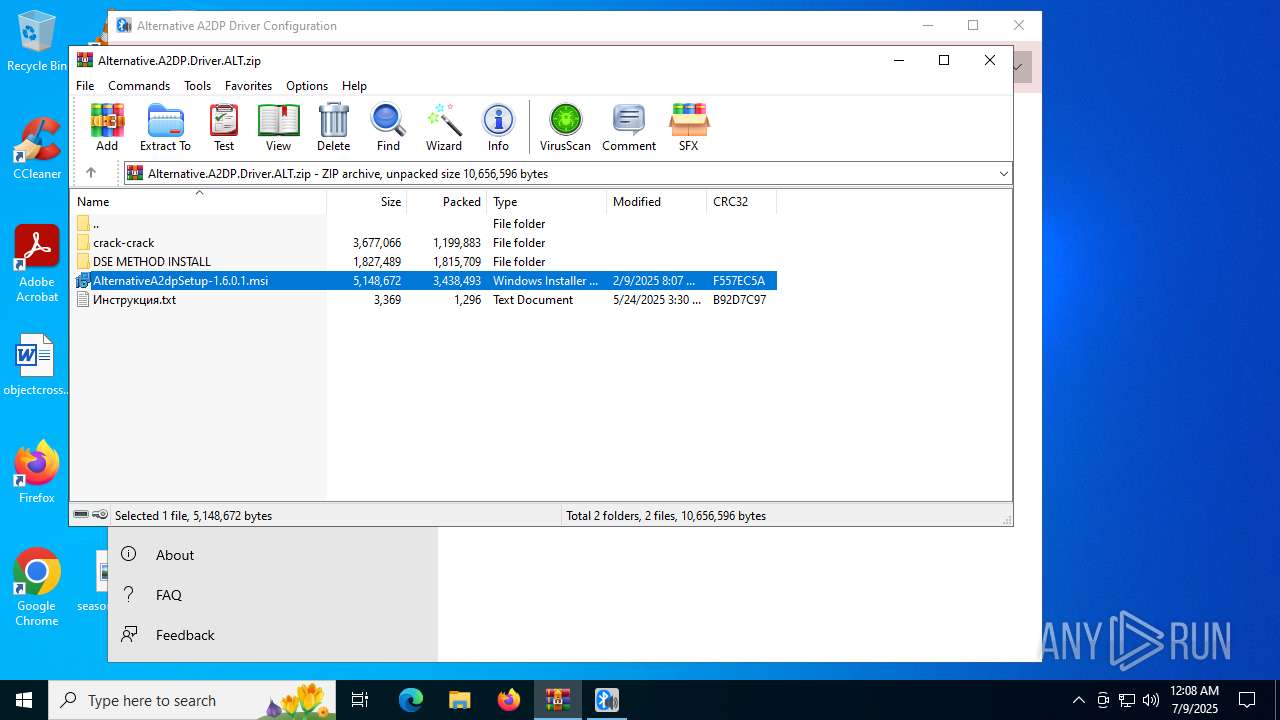Open the notification center icon
This screenshot has height=720, width=1280.
(1247, 700)
